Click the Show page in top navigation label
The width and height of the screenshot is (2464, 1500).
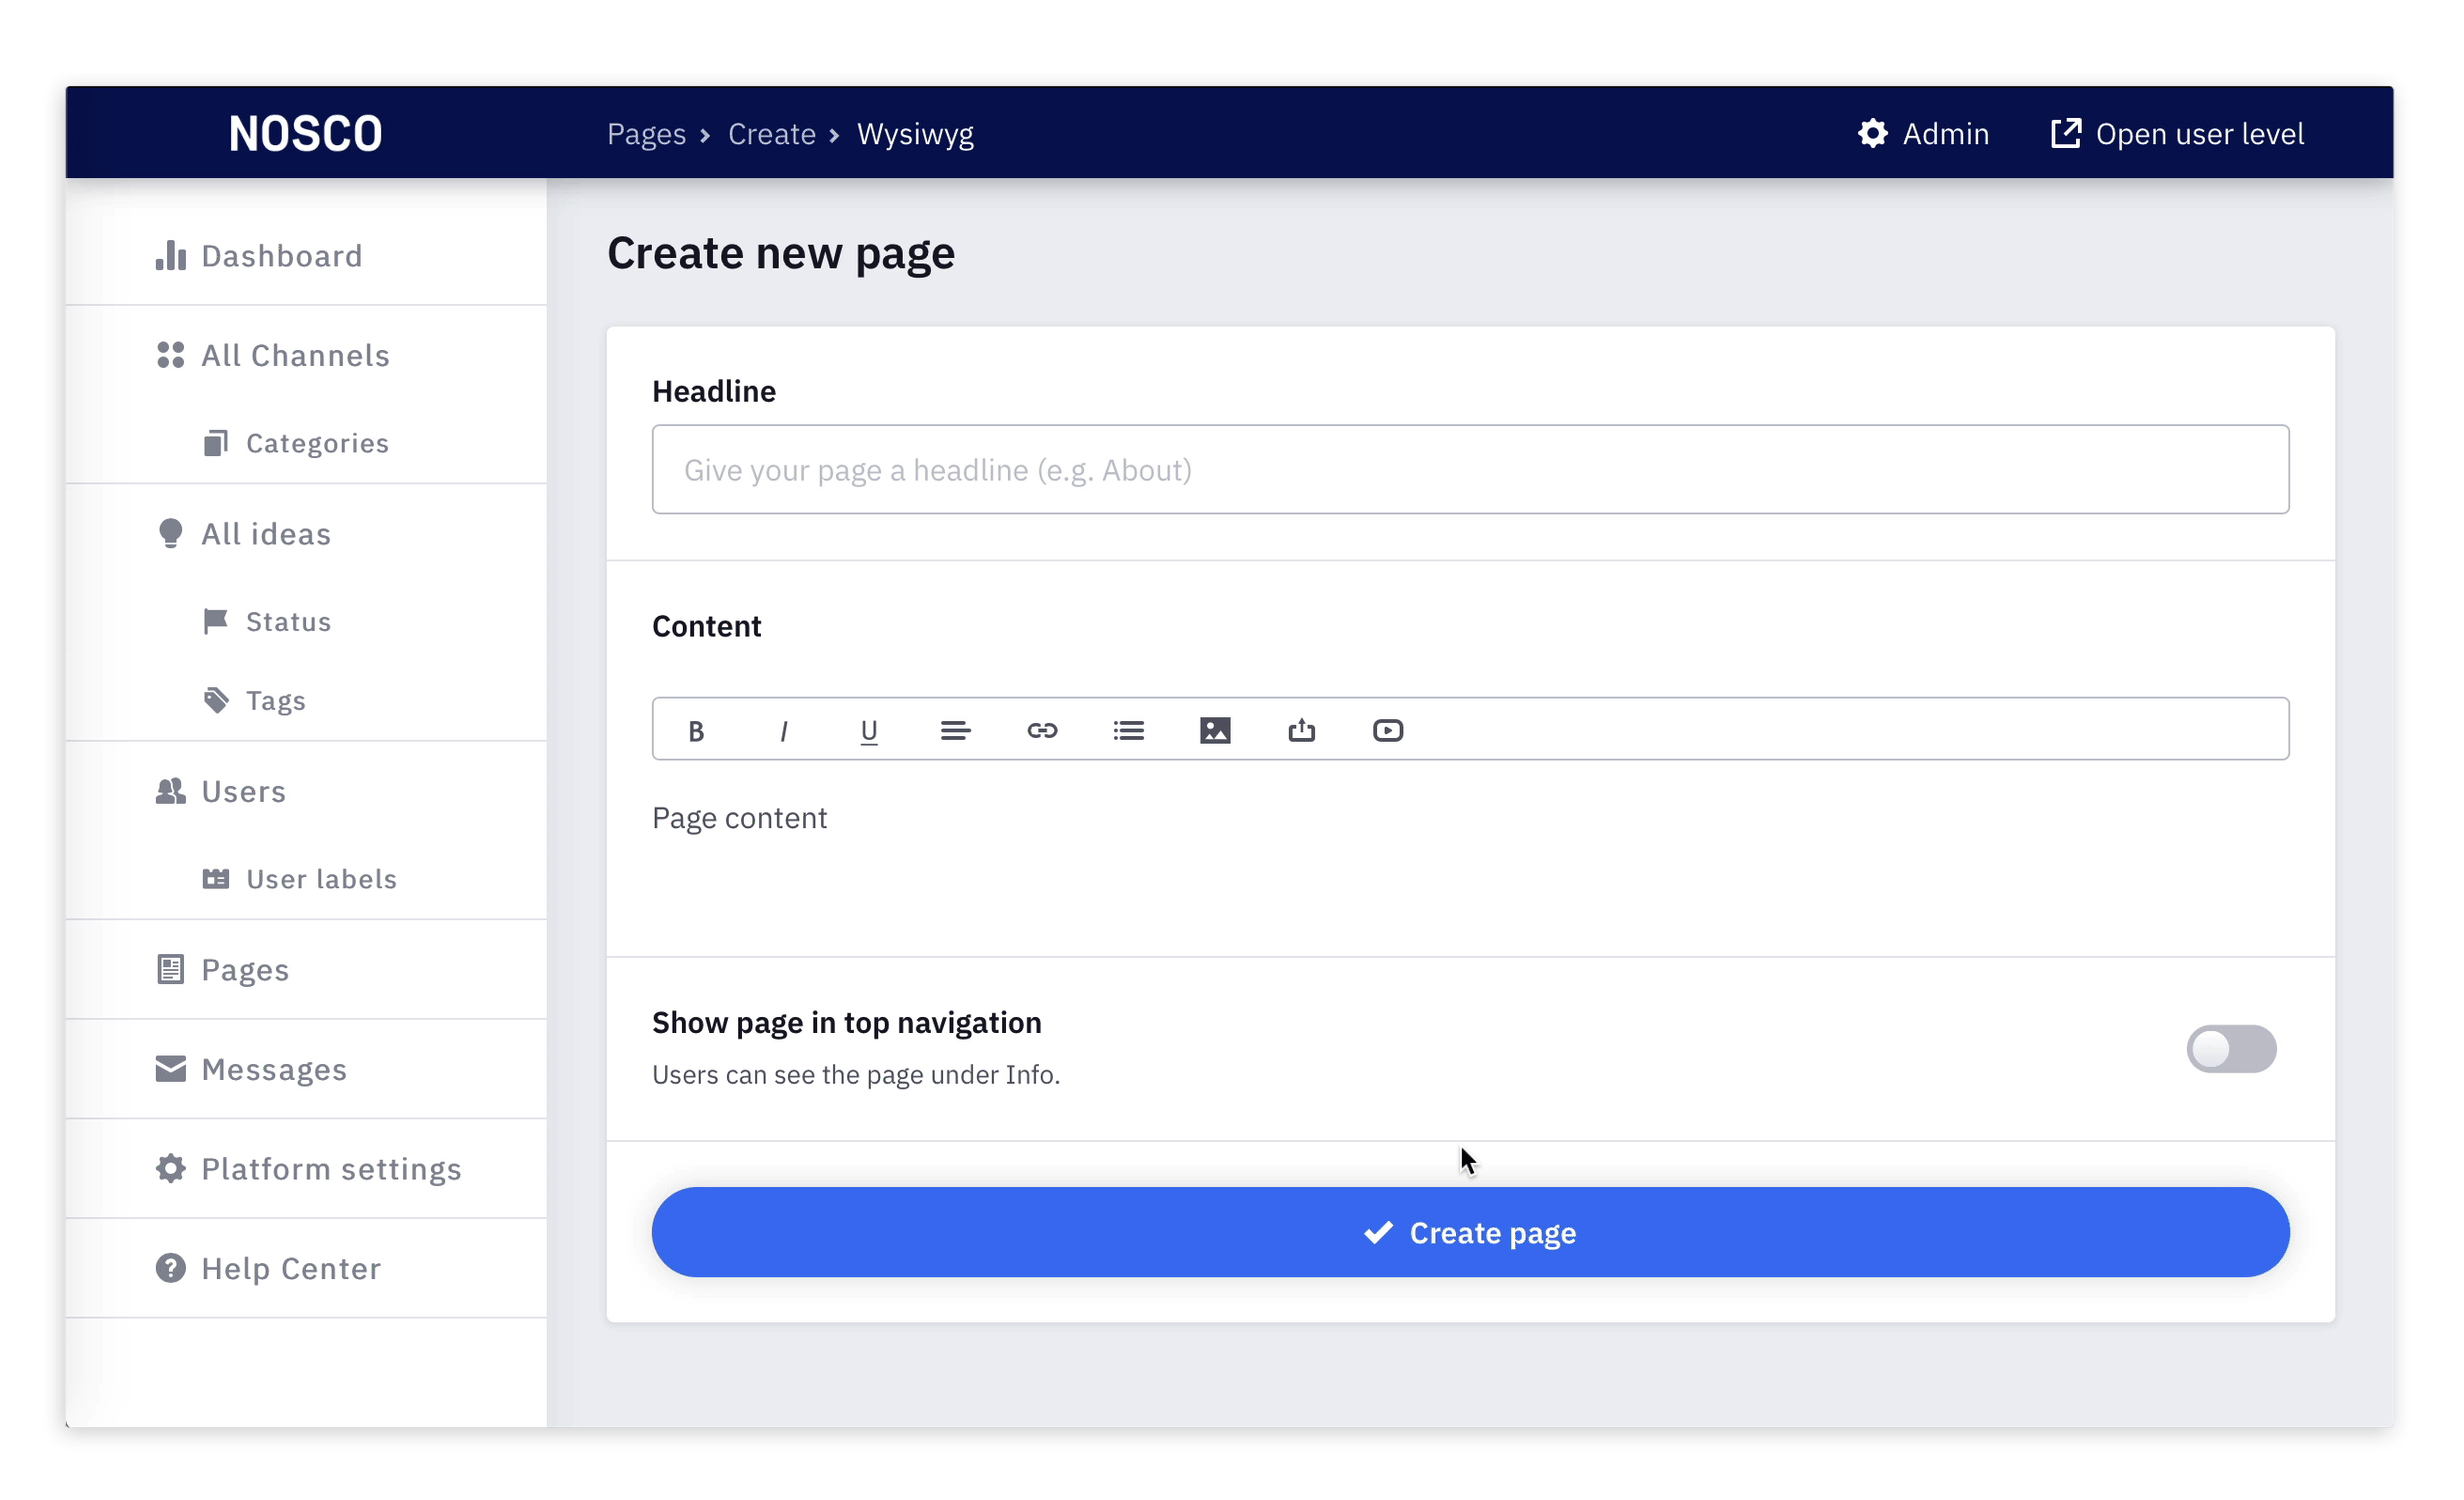(846, 1022)
